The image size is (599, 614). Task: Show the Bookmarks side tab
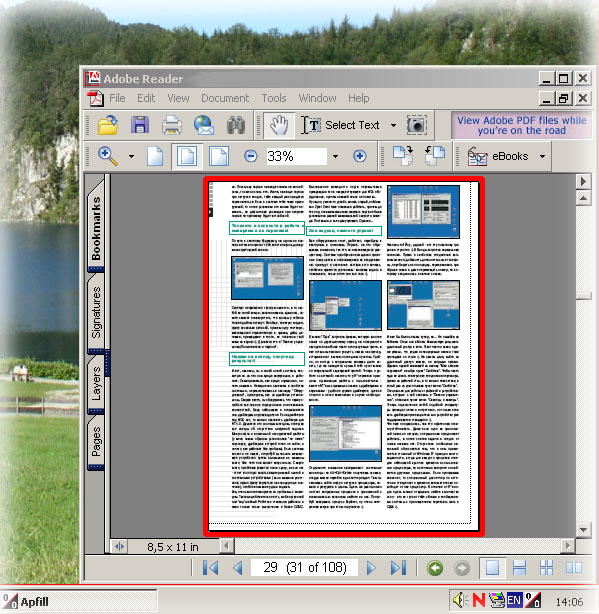(96, 228)
